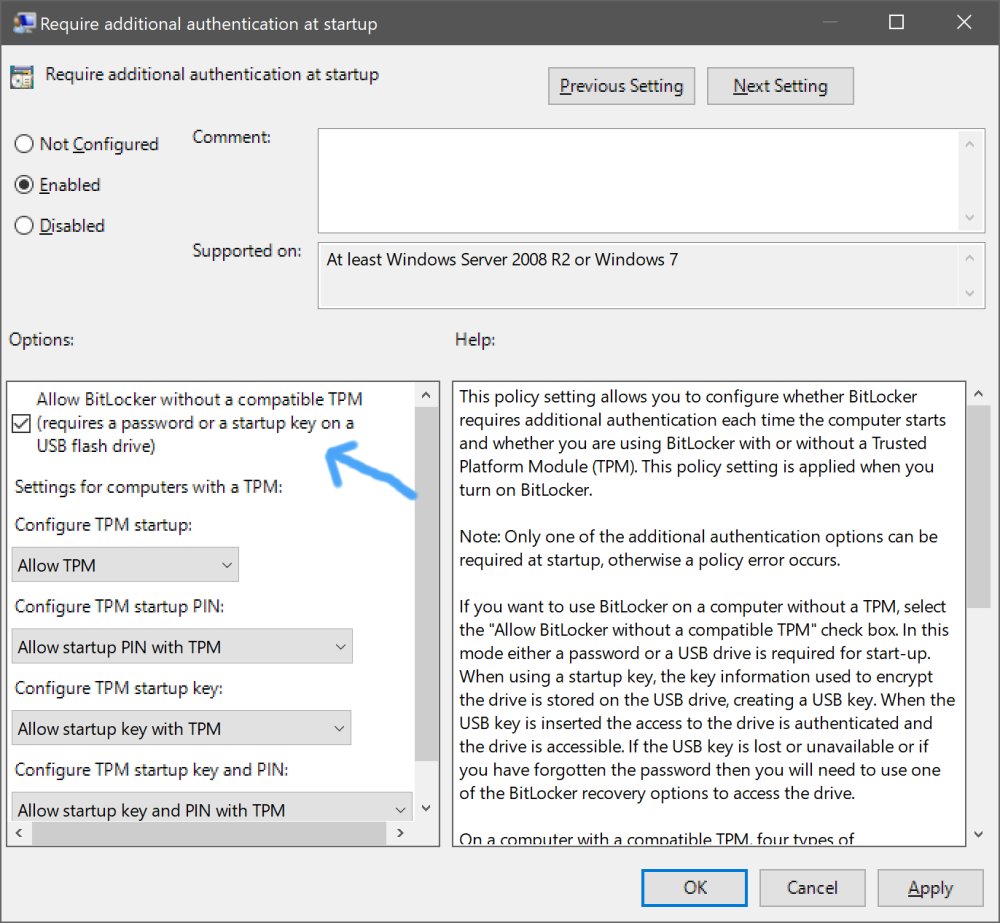Open the Configure TPM startup PIN dropdown
The height and width of the screenshot is (923, 1000).
pyautogui.click(x=182, y=646)
